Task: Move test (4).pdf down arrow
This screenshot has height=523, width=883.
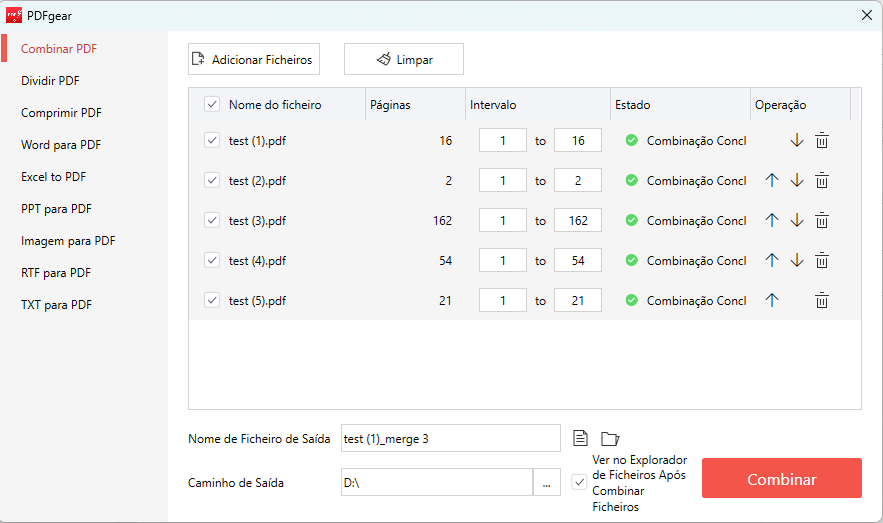Action: pyautogui.click(x=796, y=261)
